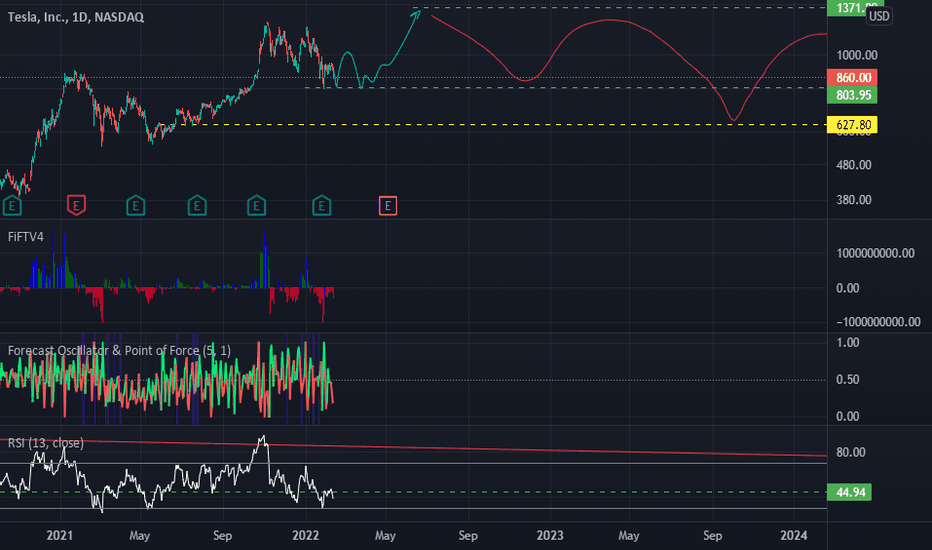The width and height of the screenshot is (932, 550).
Task: Click the 2022 label on the time axis
Action: (306, 536)
